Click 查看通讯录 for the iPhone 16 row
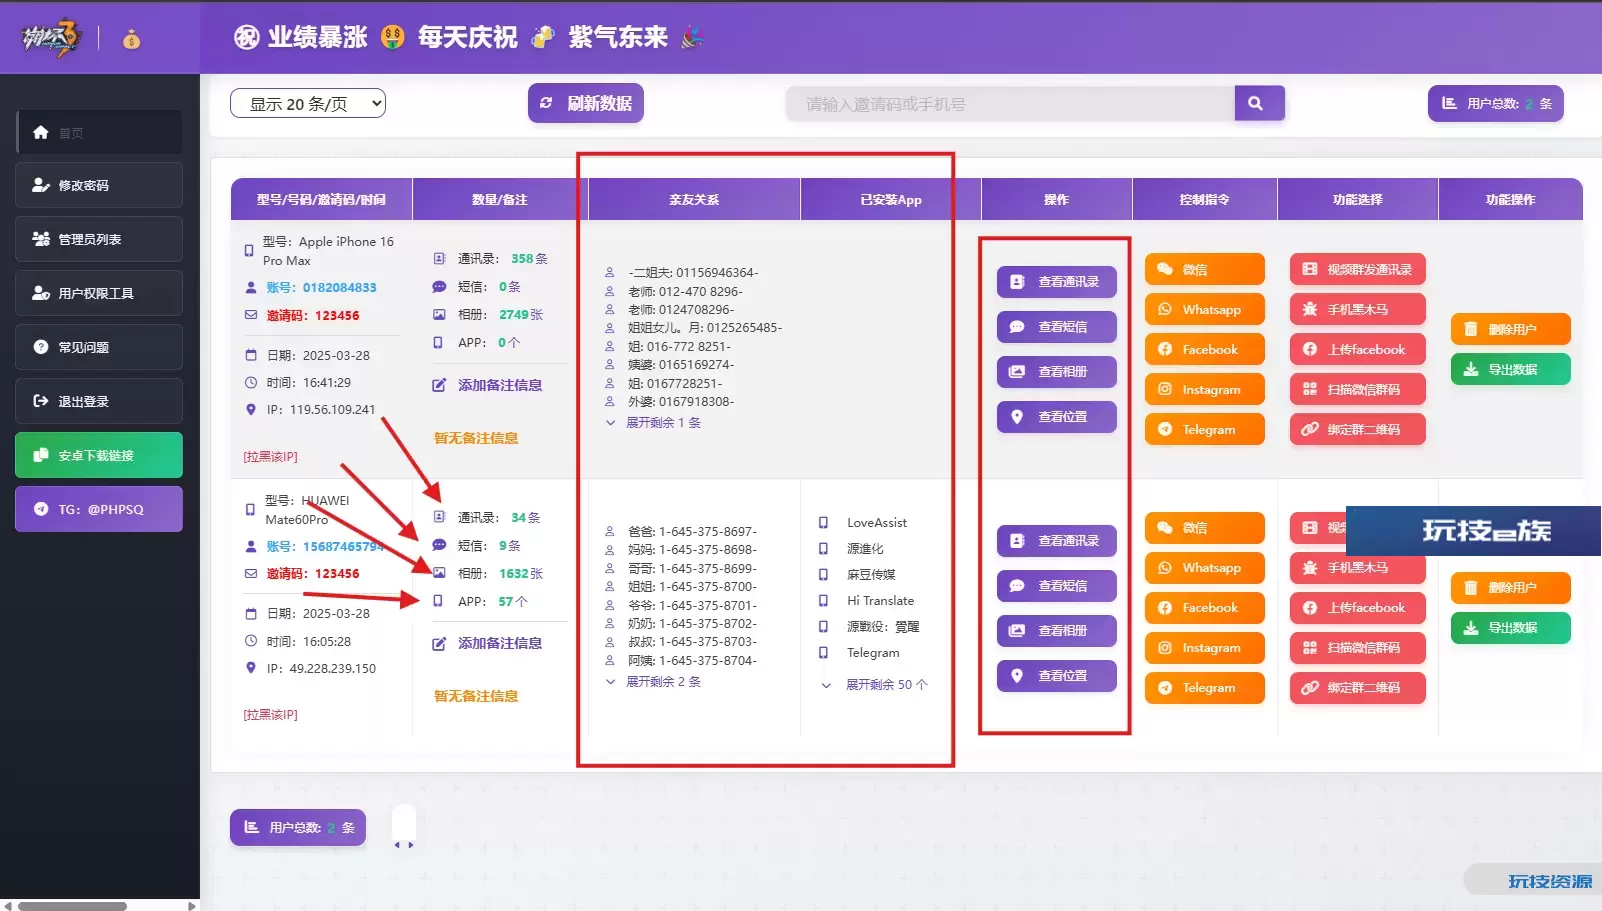The width and height of the screenshot is (1602, 911). 1056,282
